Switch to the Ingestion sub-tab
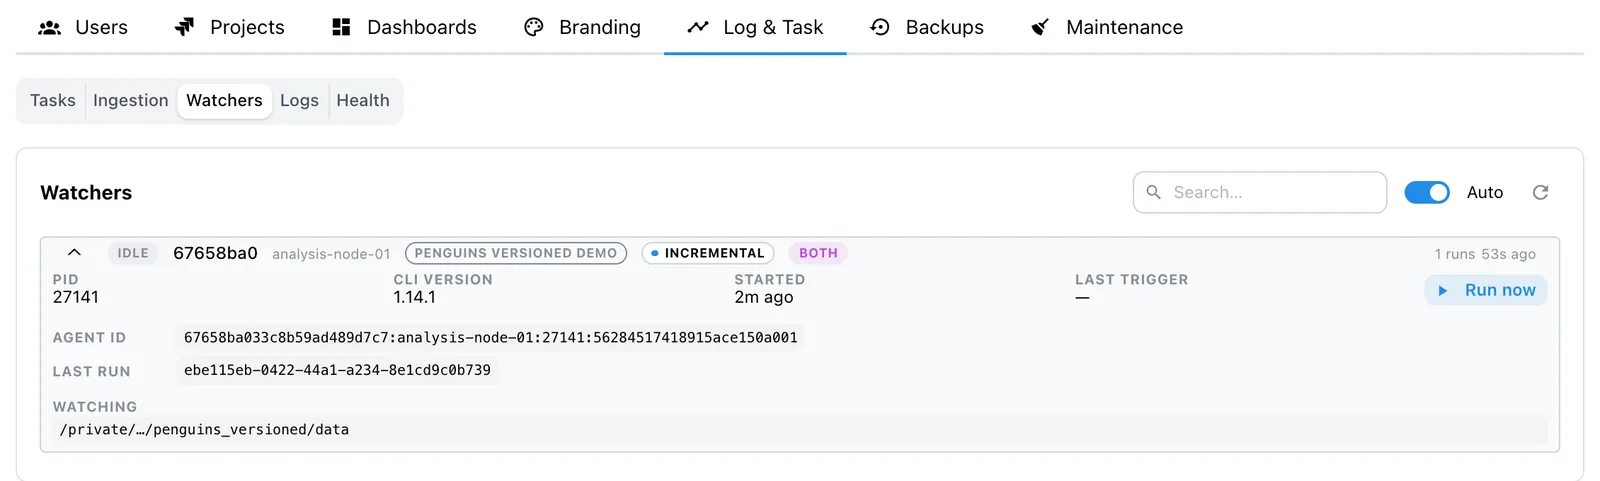1600x481 pixels. 131,100
